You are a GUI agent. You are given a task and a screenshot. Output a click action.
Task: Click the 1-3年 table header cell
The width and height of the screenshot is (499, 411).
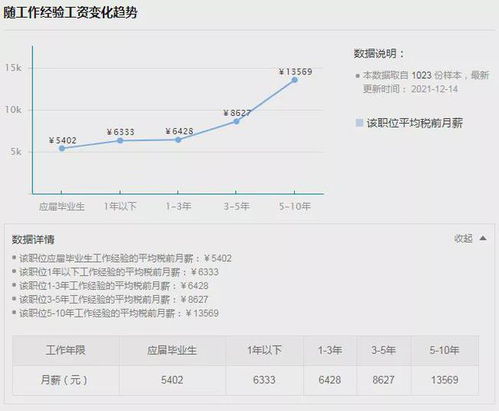(x=330, y=350)
